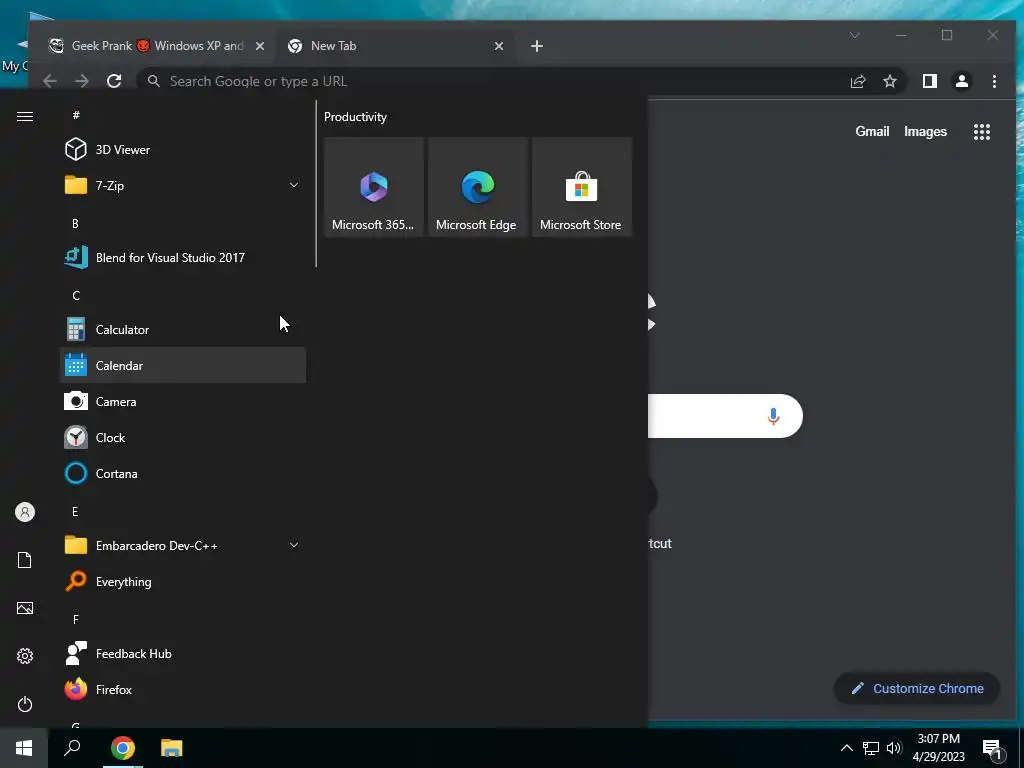Screen dimensions: 1024x768
Task: Show hidden system tray icons
Action: pyautogui.click(x=846, y=748)
